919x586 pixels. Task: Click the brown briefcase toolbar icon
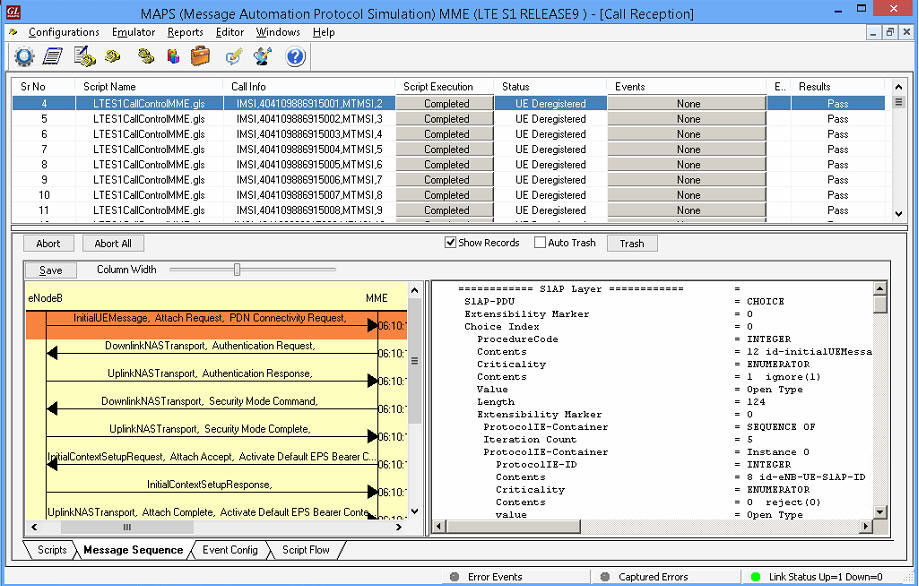[201, 56]
